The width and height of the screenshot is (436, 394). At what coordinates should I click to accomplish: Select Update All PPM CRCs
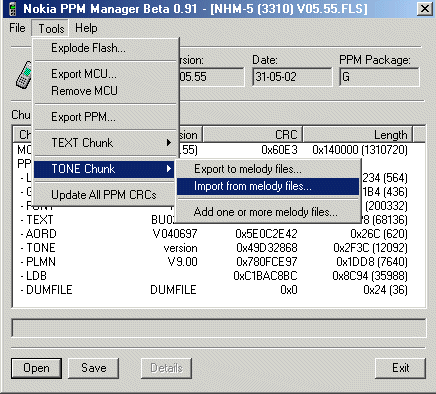tap(104, 195)
